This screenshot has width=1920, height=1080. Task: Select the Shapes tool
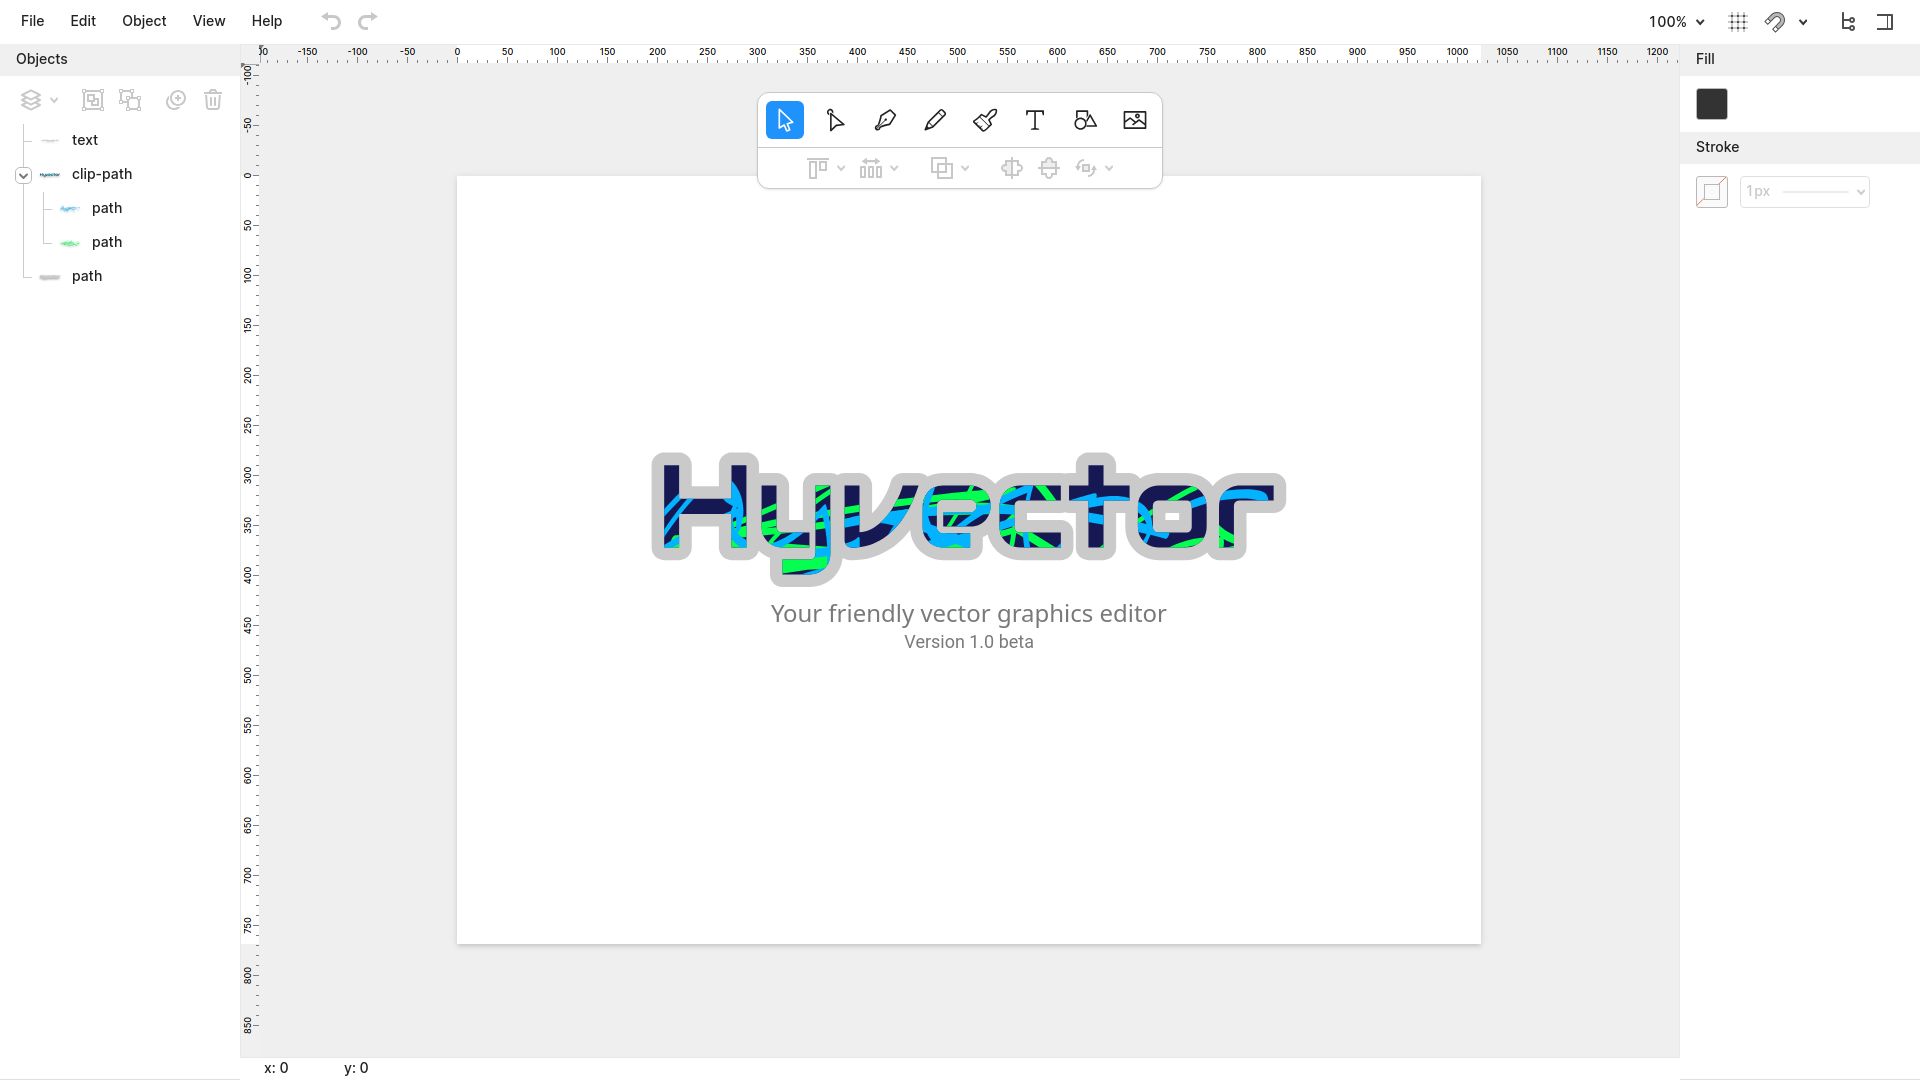[1085, 120]
